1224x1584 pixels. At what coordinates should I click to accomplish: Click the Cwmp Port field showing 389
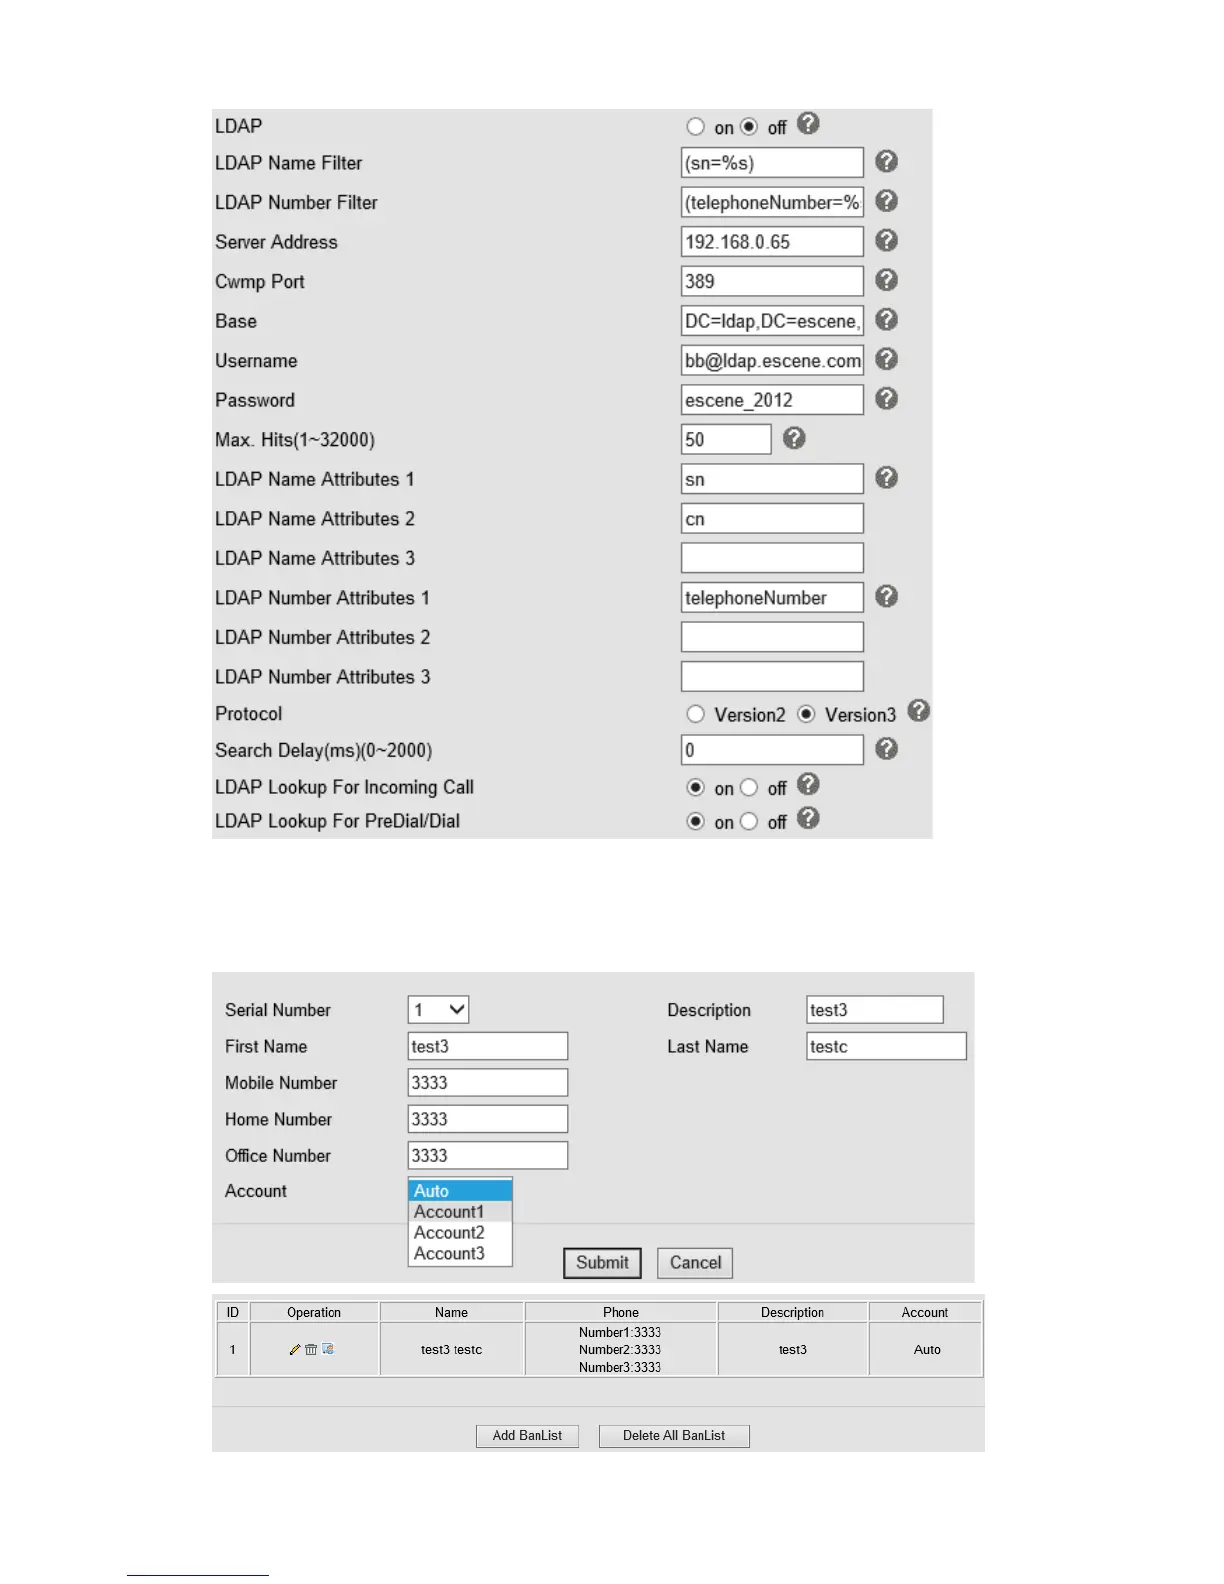pyautogui.click(x=772, y=281)
